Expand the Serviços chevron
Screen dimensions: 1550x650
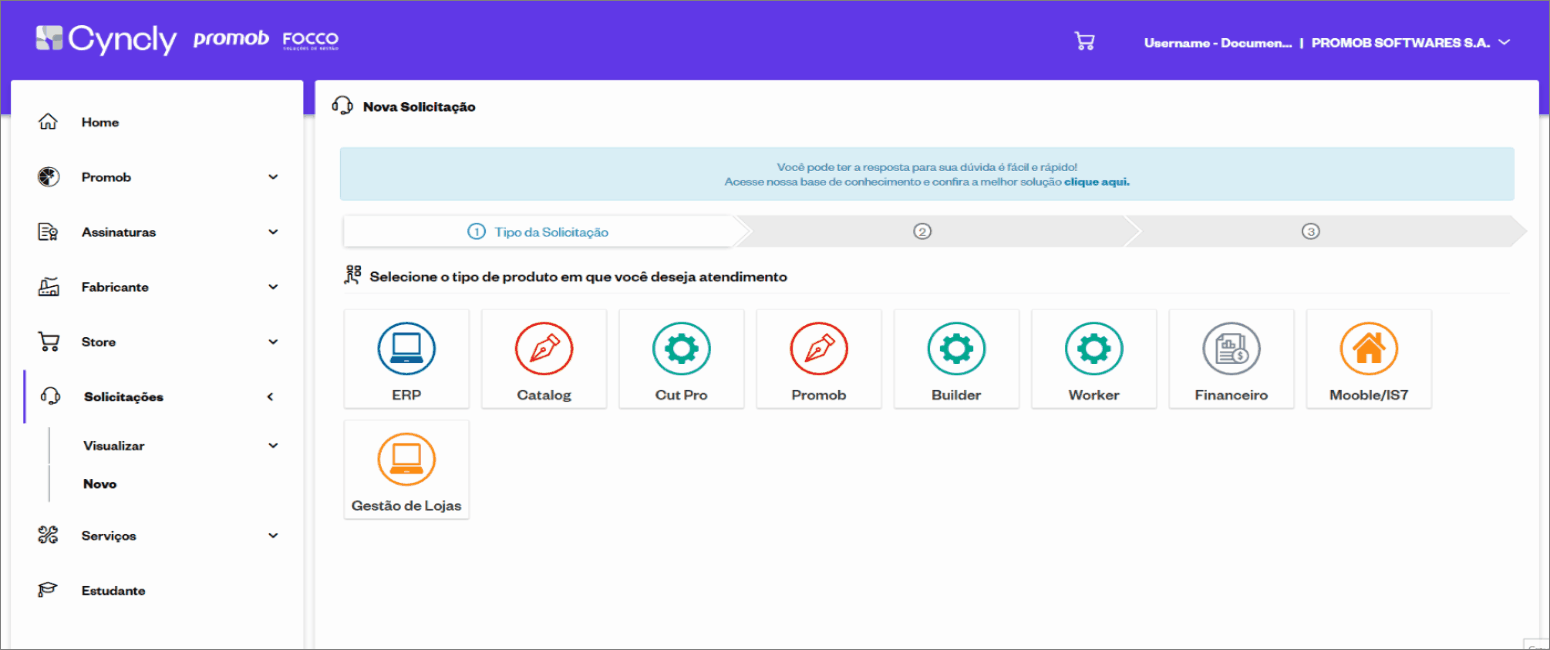coord(273,536)
